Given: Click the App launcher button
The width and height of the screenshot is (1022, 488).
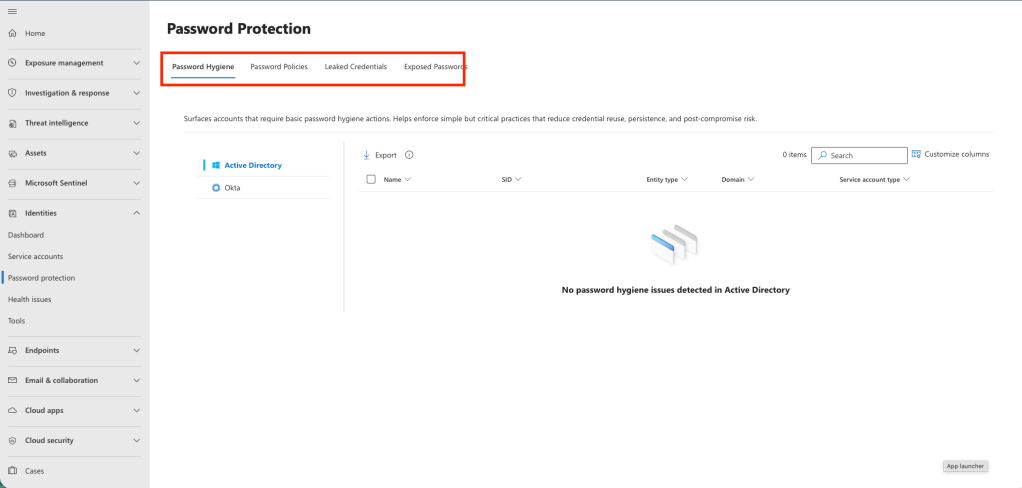Looking at the screenshot, I should tap(966, 466).
